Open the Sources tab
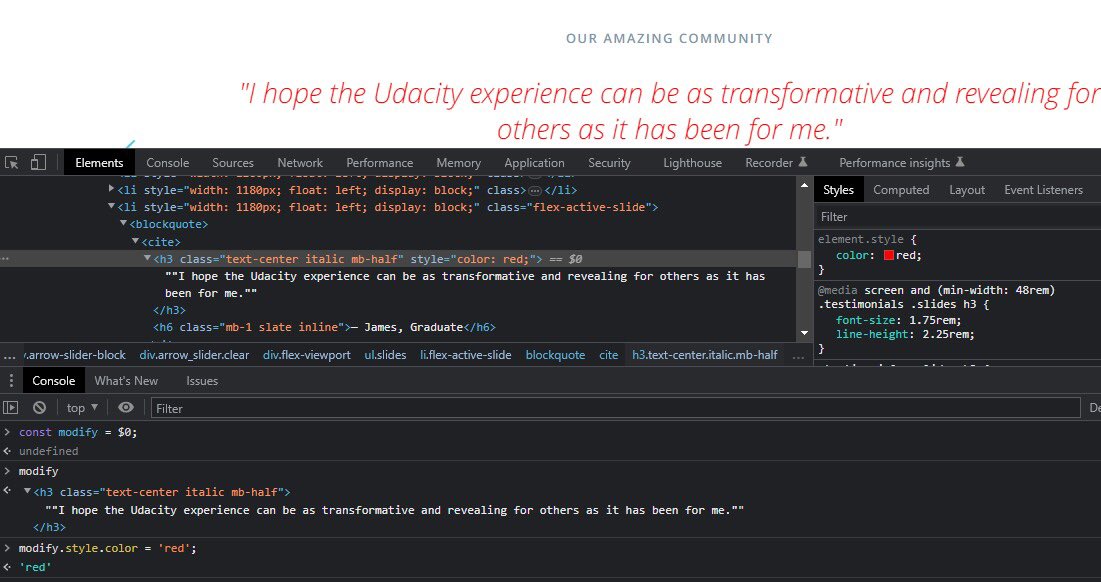The height and width of the screenshot is (582, 1101). (233, 163)
